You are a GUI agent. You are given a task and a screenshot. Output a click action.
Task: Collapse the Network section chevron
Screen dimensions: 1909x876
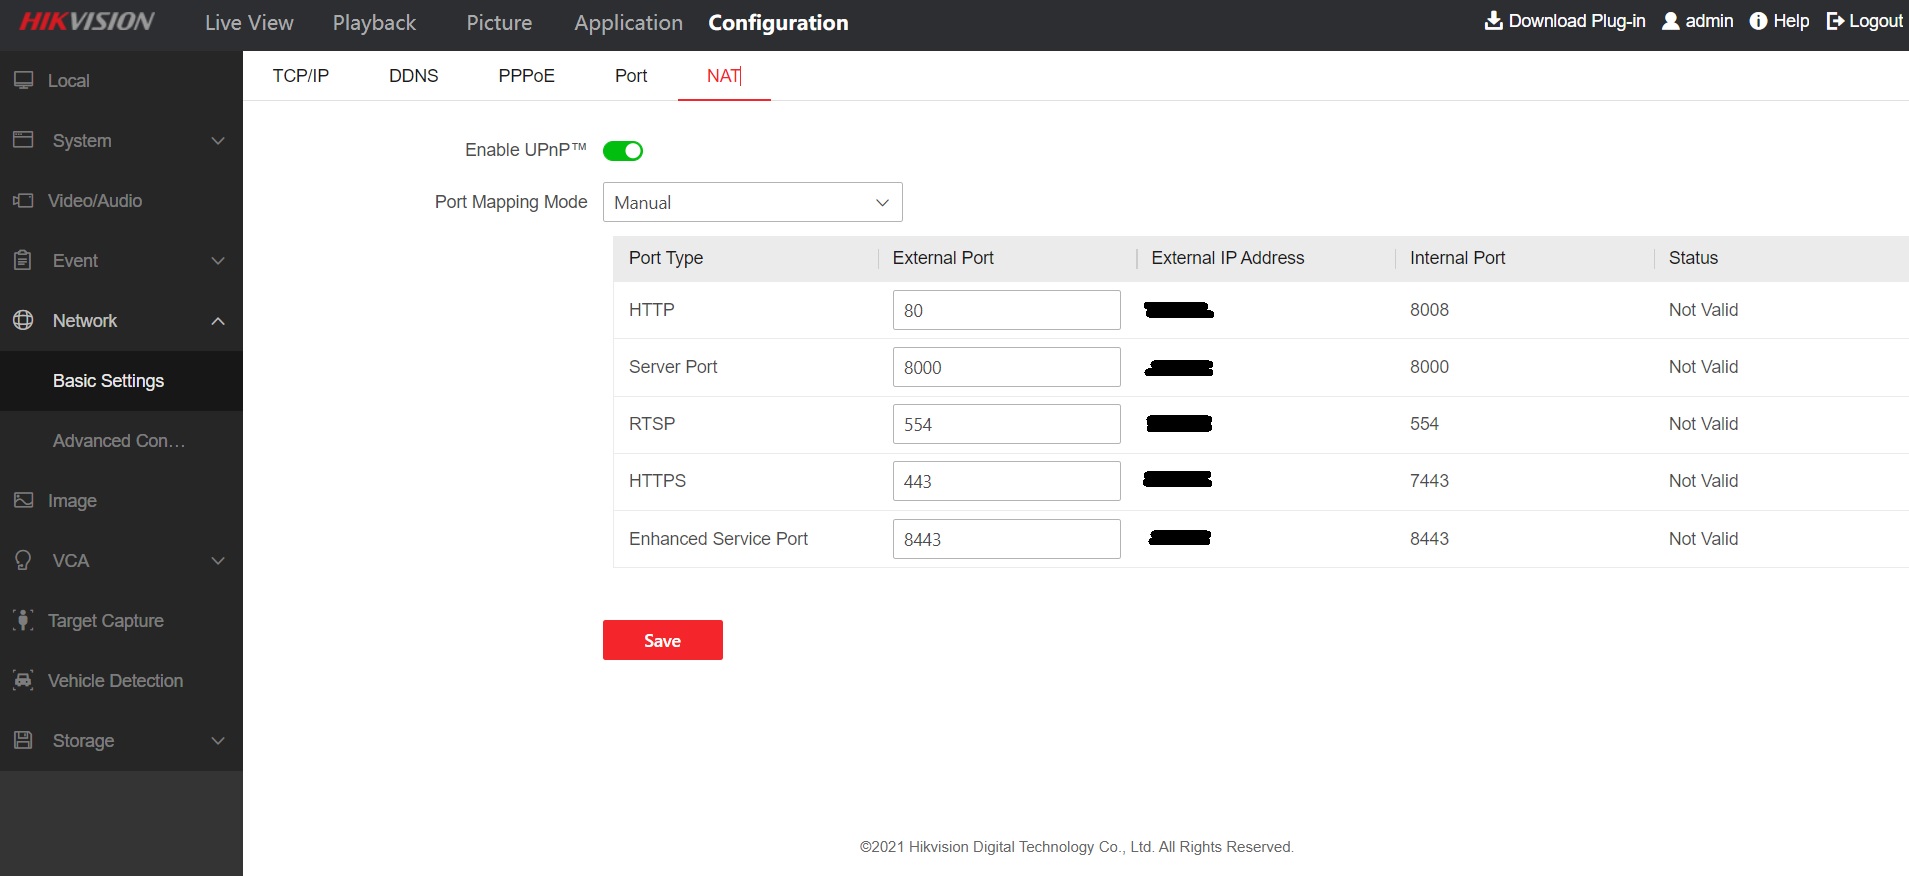[x=218, y=321]
